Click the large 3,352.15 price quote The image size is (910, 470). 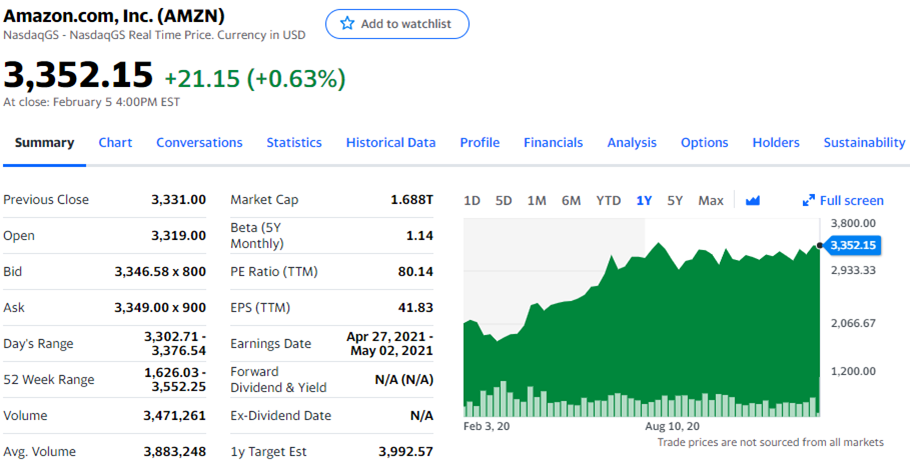78,75
